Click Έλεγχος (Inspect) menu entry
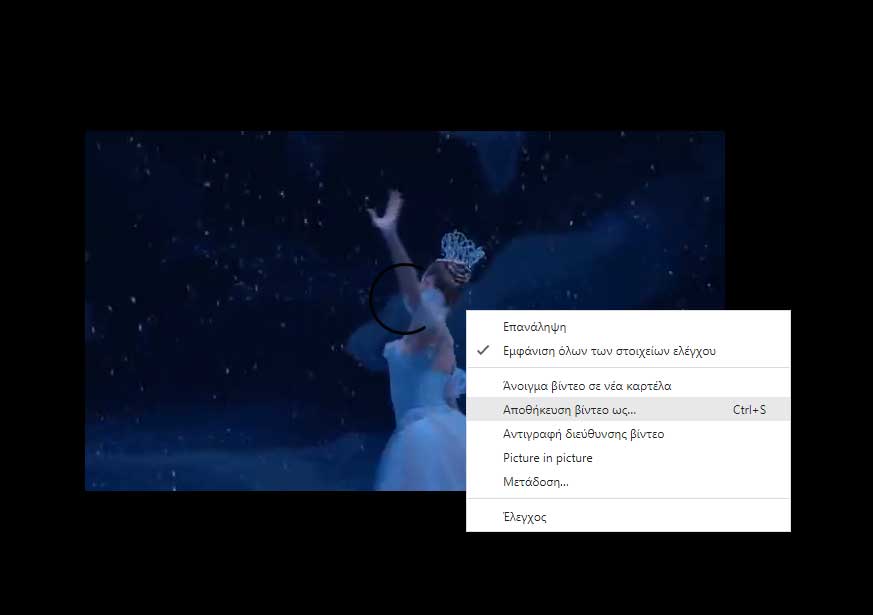Screen dimensions: 873x615 [628, 517]
